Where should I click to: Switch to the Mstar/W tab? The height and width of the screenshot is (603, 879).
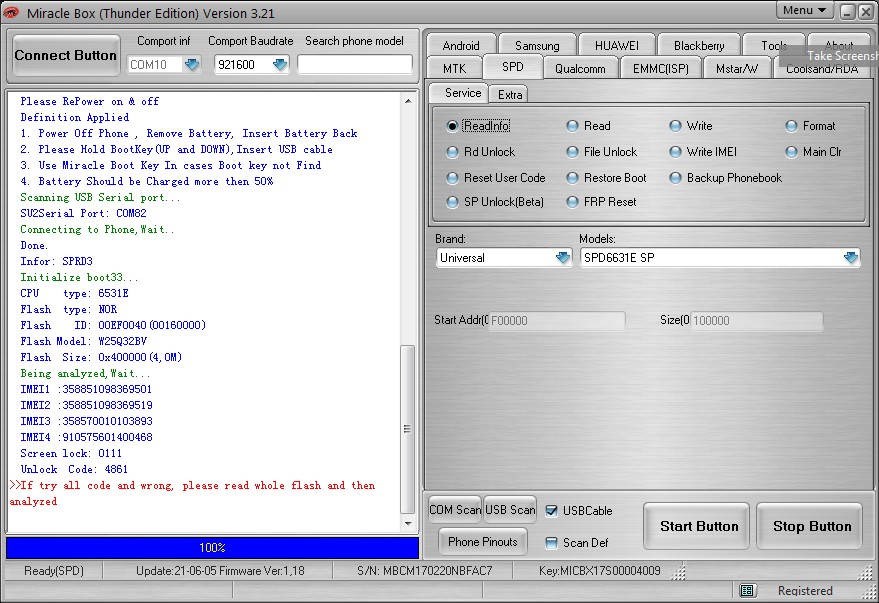[x=737, y=68]
